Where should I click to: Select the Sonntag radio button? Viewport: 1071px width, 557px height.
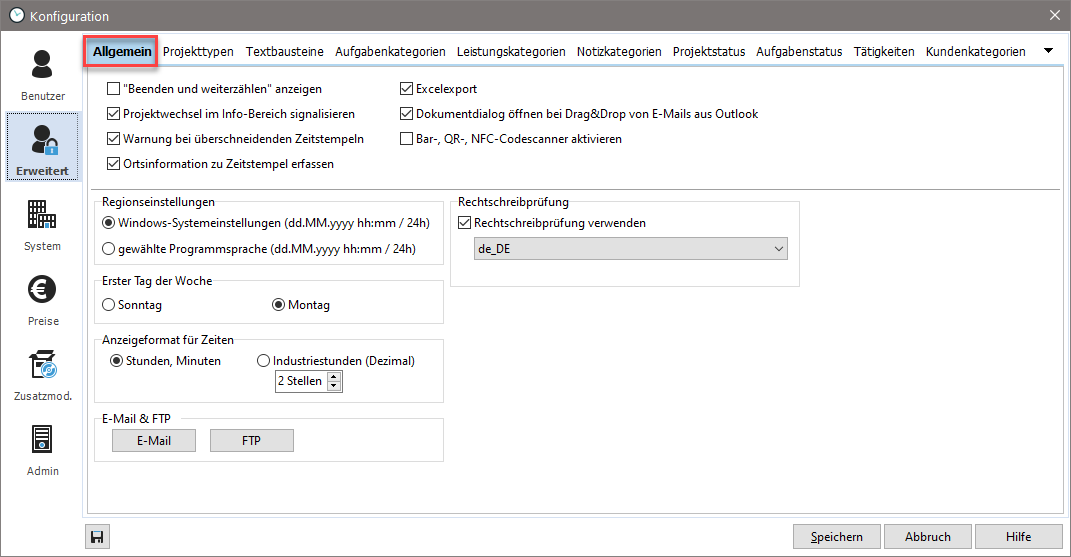click(109, 305)
